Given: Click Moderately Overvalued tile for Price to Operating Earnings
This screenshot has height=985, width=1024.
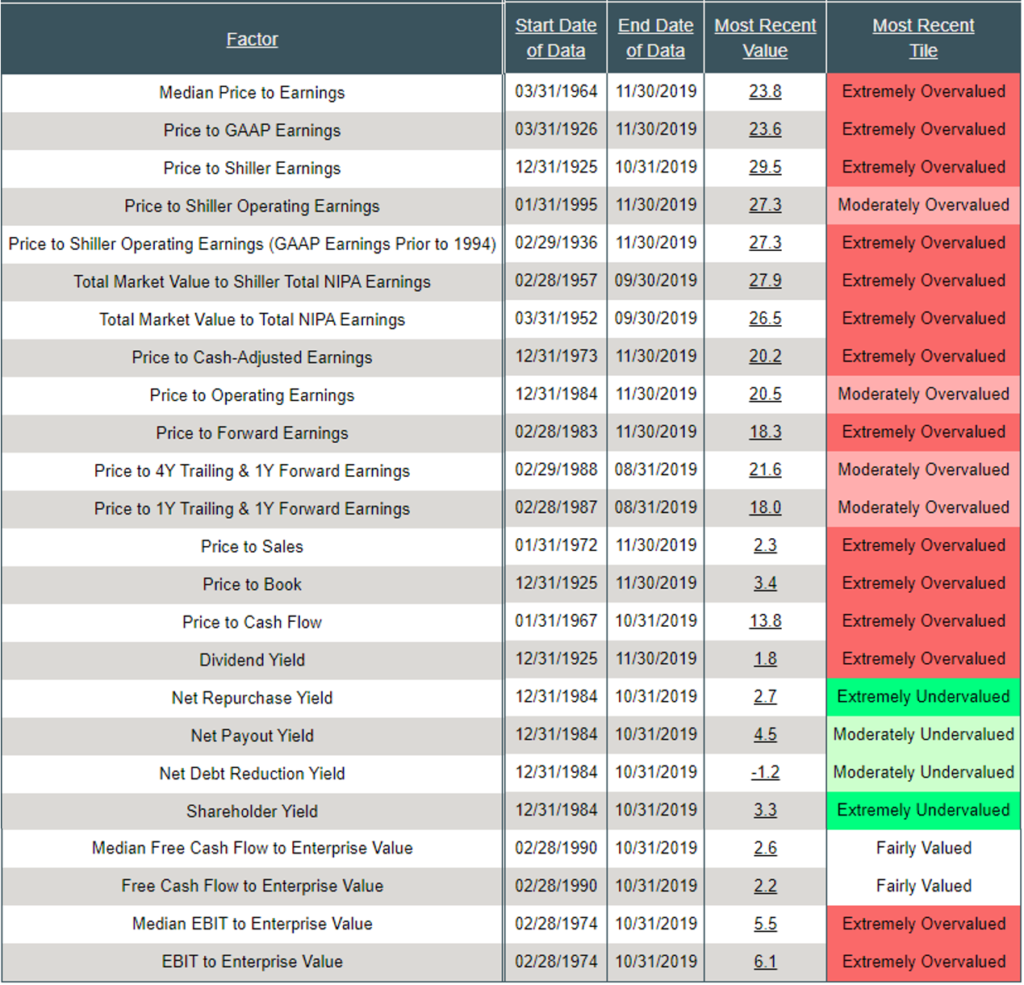Looking at the screenshot, I should (x=923, y=395).
